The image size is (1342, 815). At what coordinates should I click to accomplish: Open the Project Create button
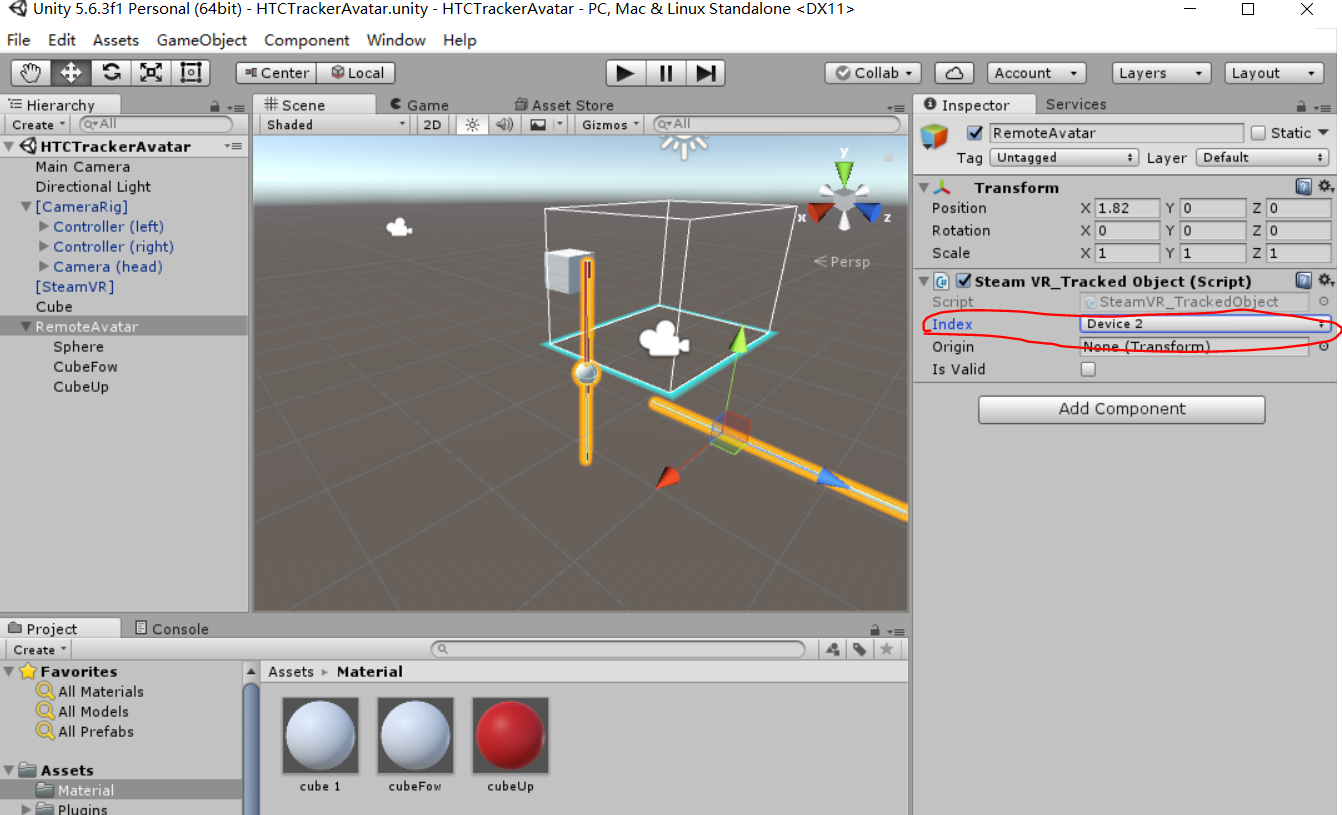40,650
